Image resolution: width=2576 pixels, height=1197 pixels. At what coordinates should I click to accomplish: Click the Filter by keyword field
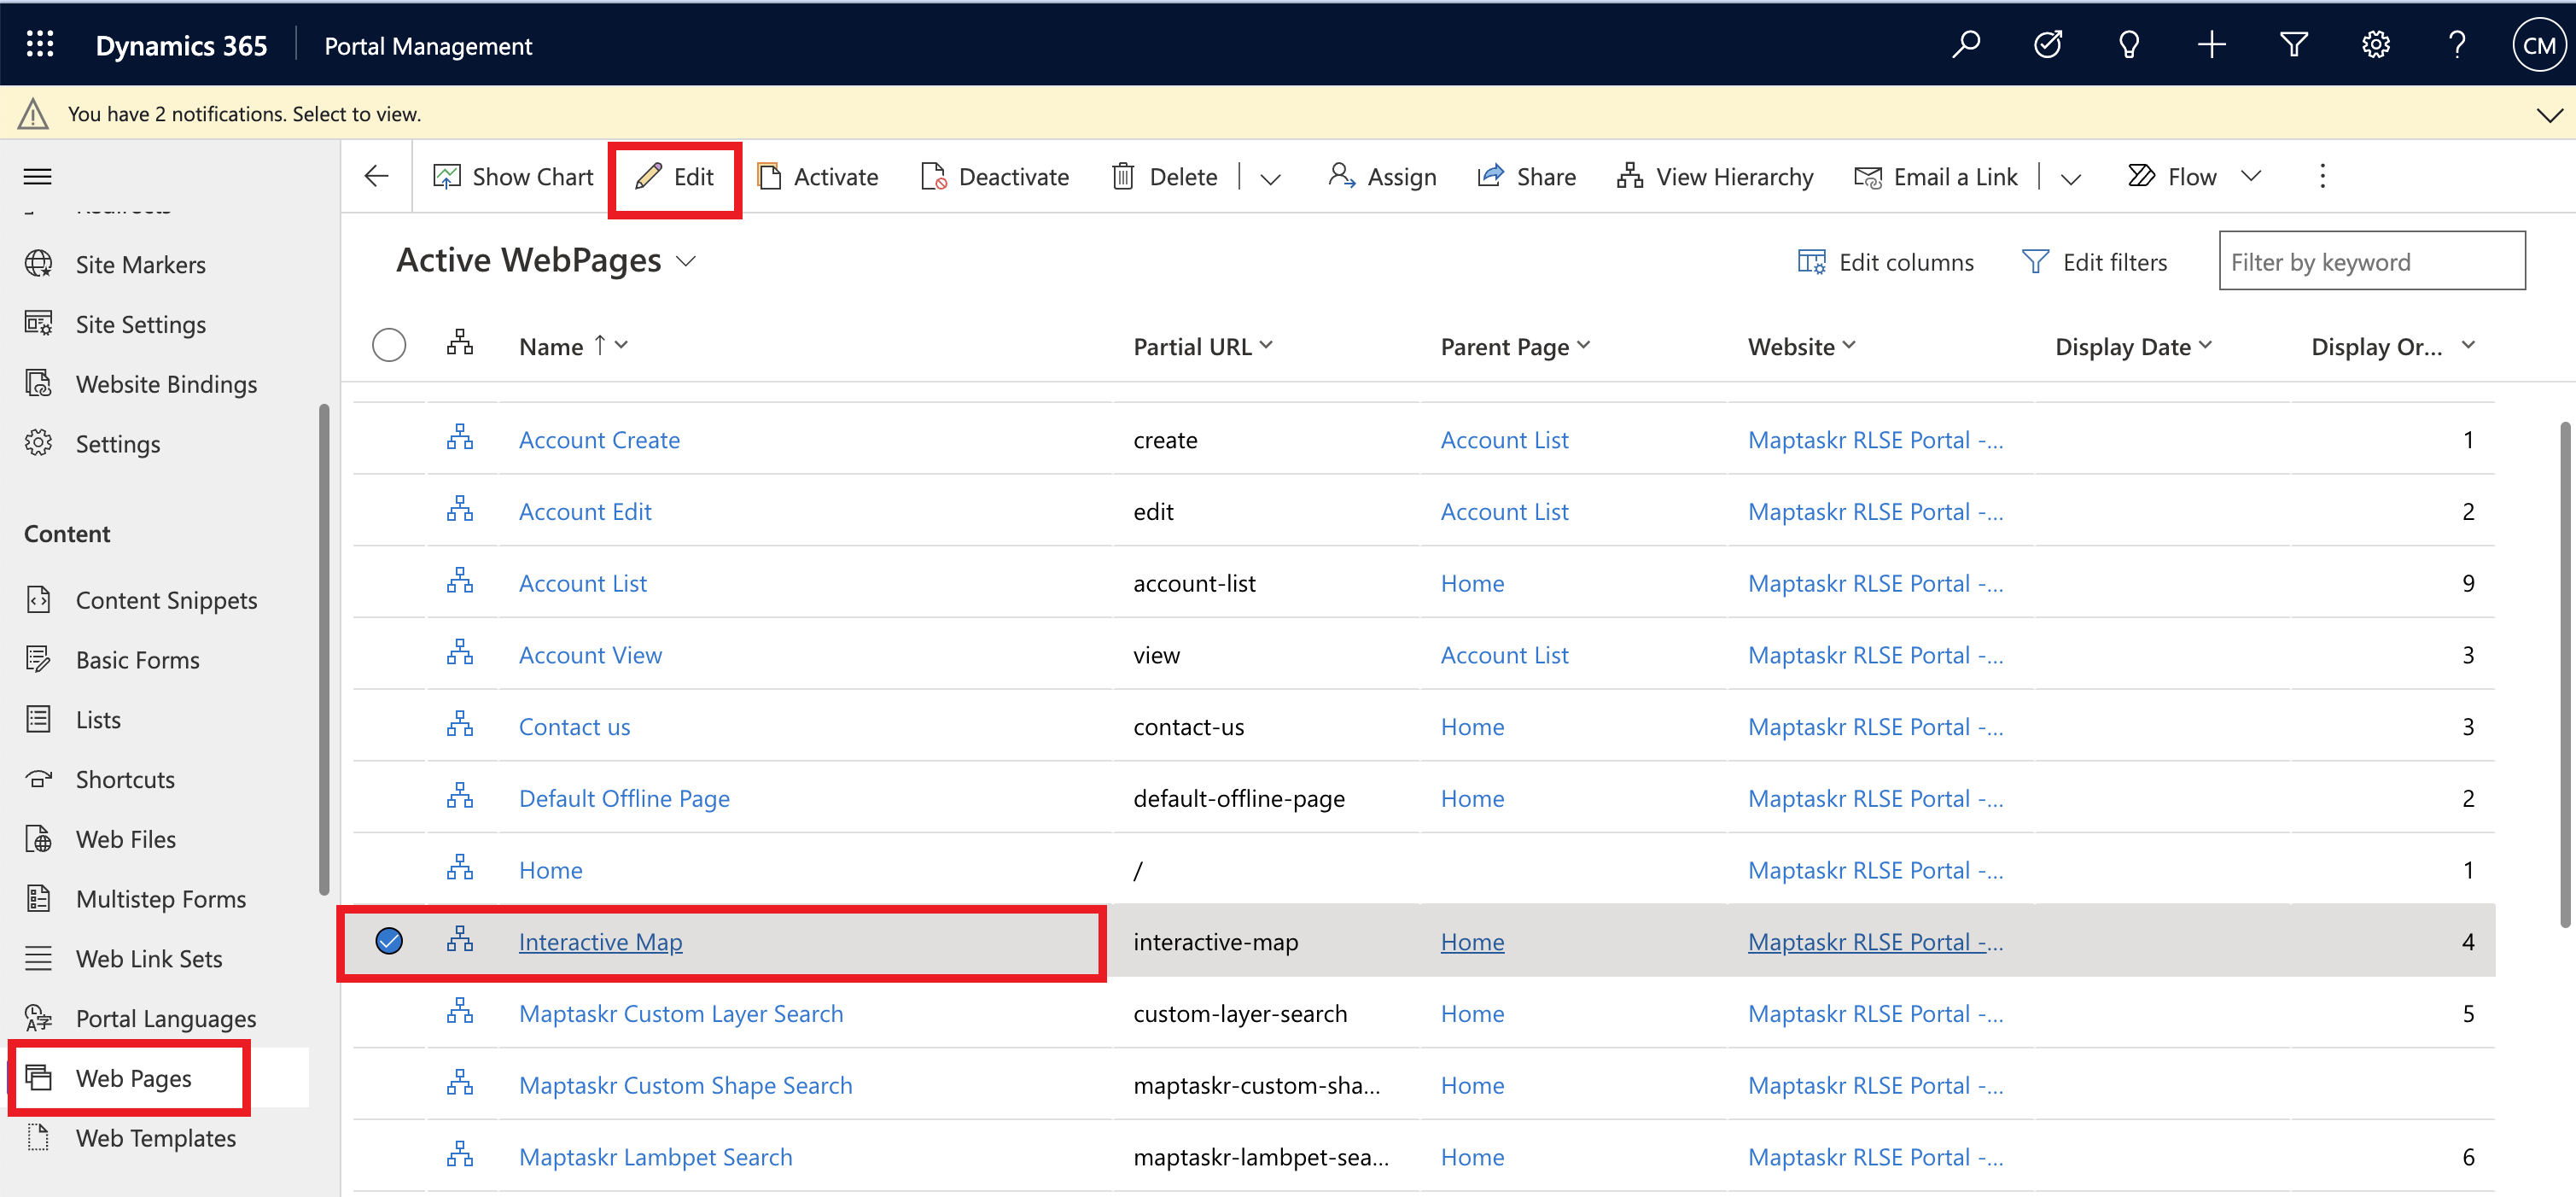coord(2371,261)
